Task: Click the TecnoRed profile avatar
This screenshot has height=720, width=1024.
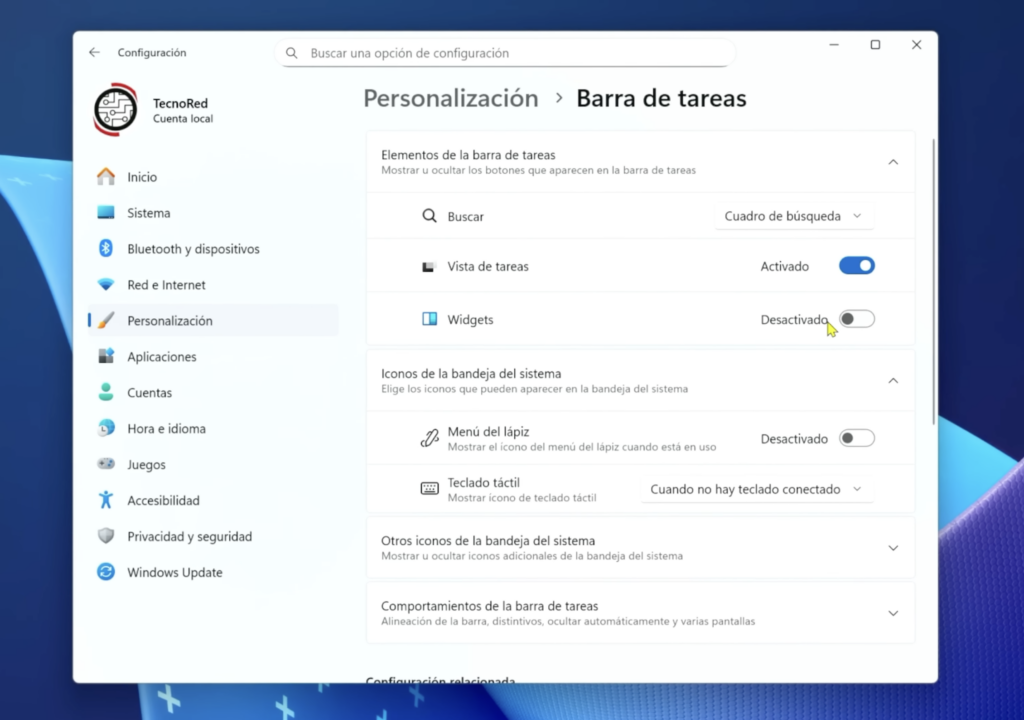Action: point(116,109)
